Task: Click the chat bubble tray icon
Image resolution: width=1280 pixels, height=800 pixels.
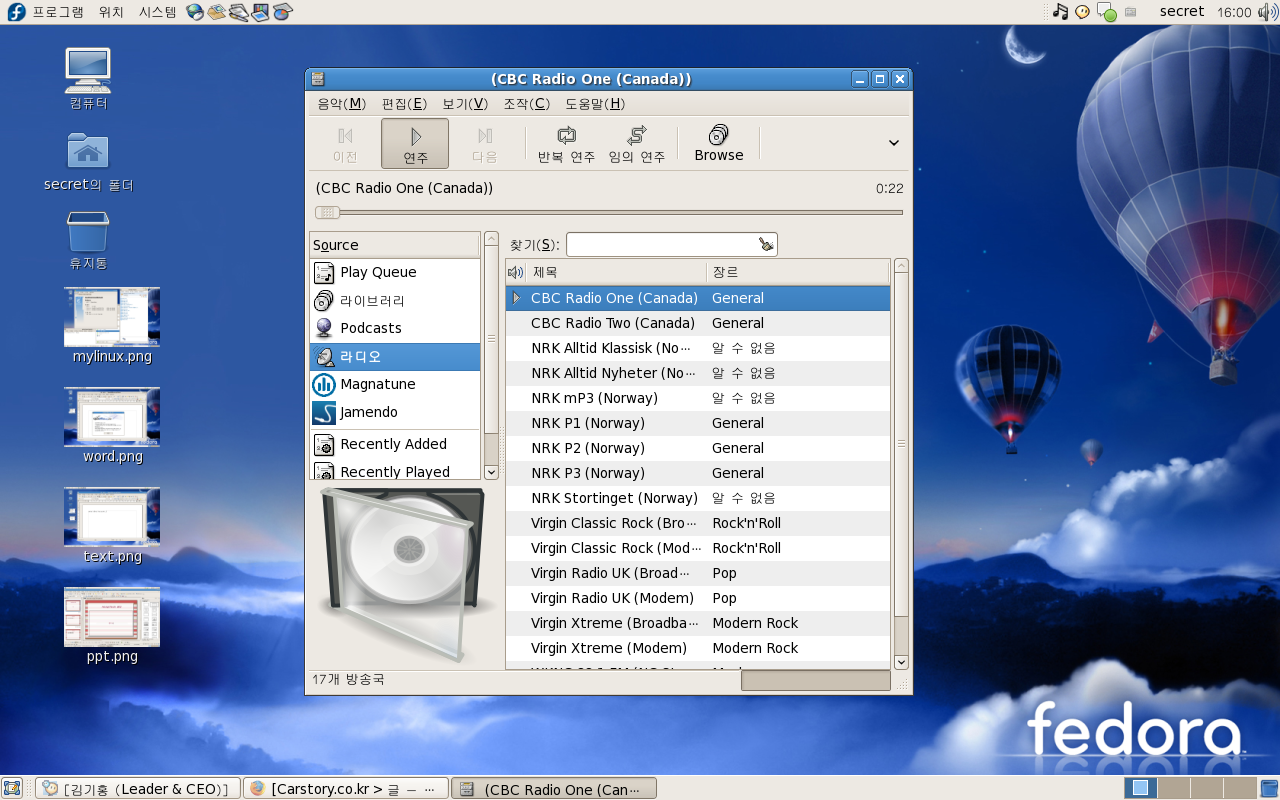Action: click(x=1107, y=13)
